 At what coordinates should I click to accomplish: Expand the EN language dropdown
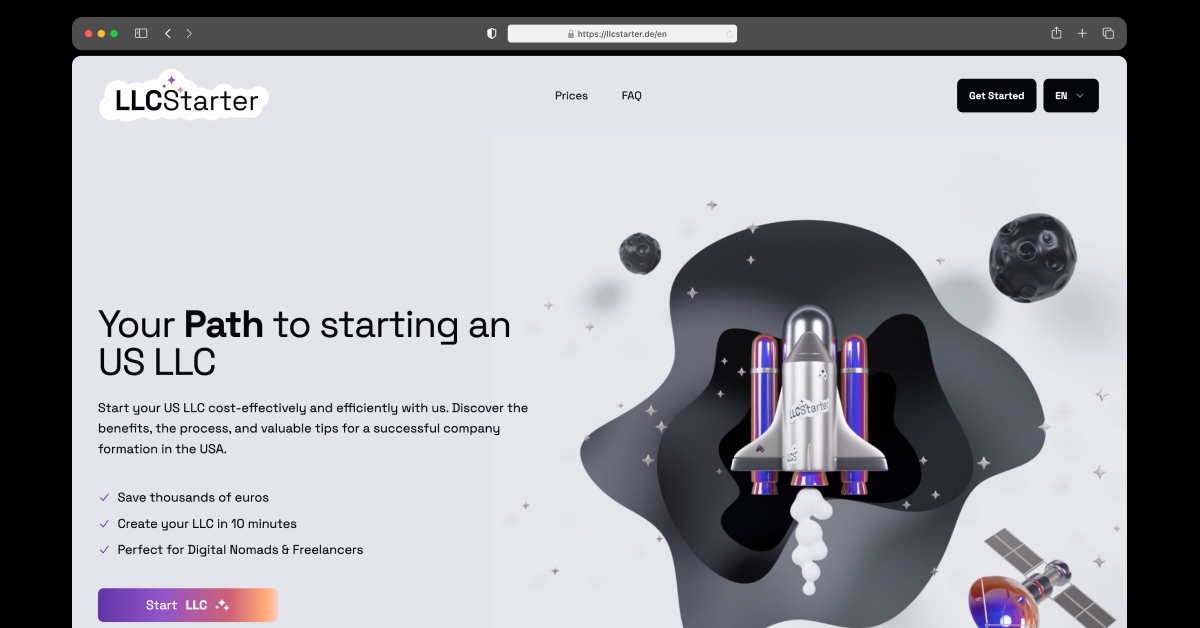(1071, 96)
